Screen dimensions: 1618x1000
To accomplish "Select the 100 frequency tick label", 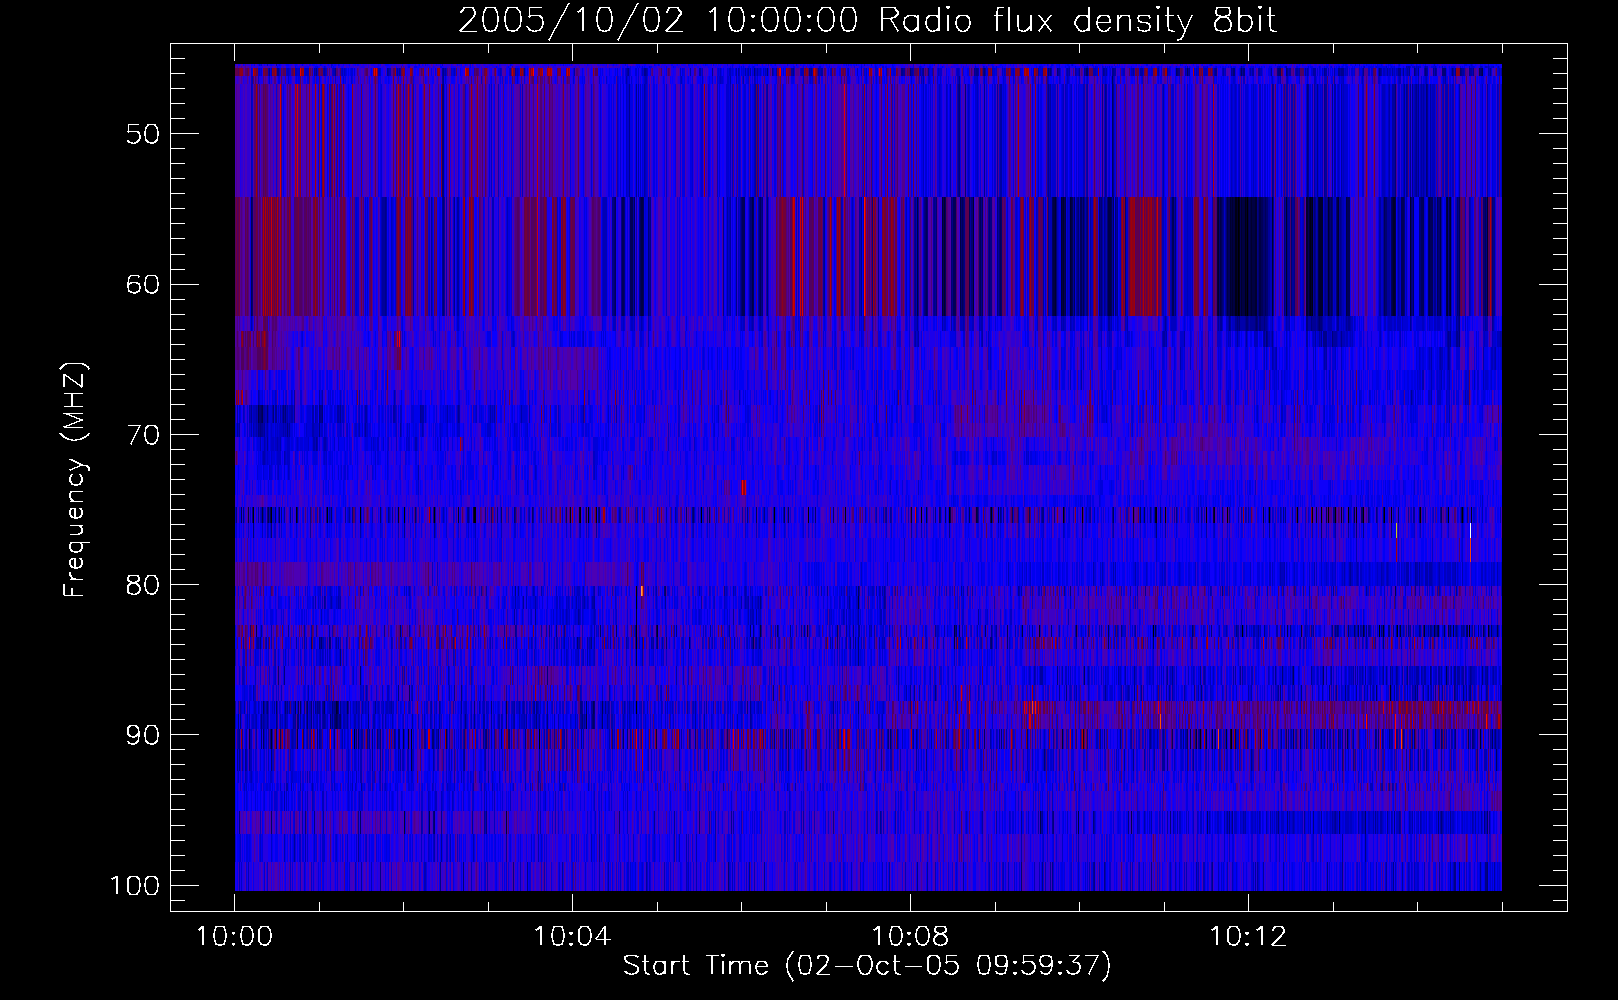I will [135, 885].
